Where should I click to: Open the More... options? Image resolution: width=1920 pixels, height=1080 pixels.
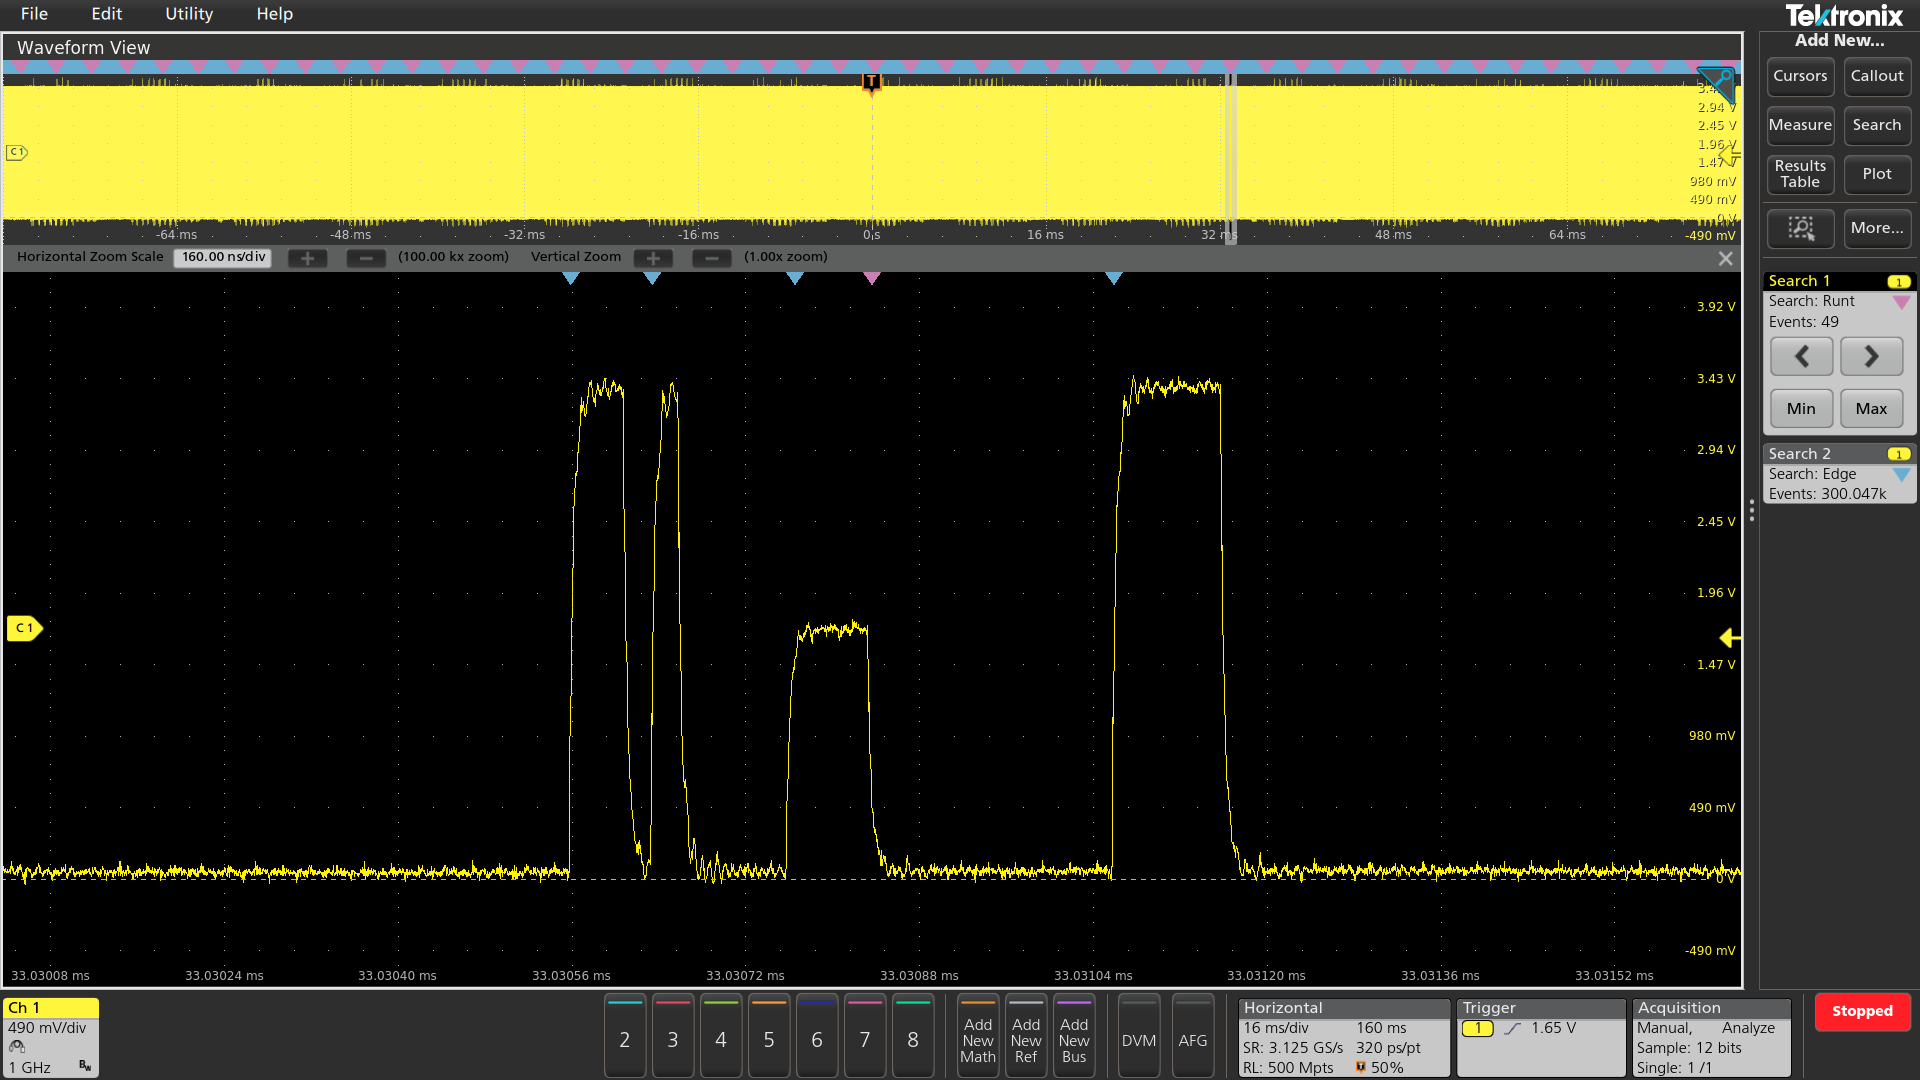coord(1877,228)
